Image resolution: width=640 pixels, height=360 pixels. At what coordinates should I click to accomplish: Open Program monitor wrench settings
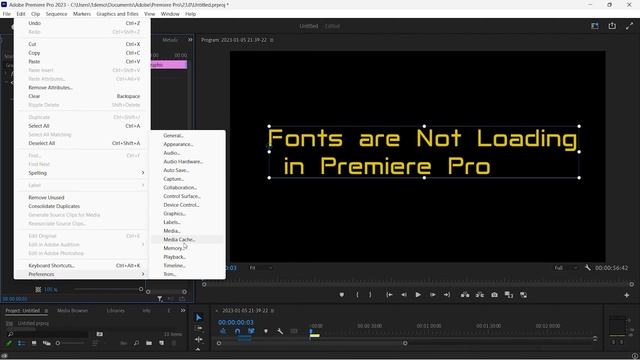tap(588, 268)
